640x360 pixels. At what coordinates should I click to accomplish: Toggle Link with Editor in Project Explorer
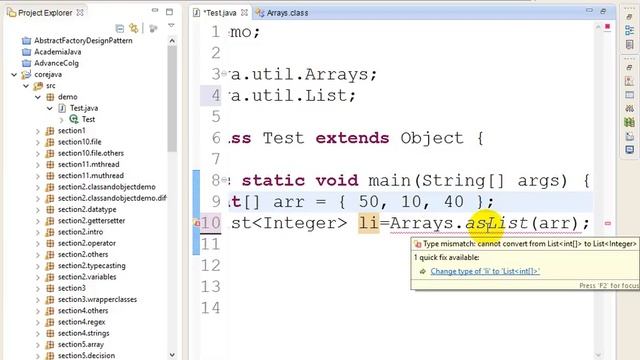[x=133, y=28]
